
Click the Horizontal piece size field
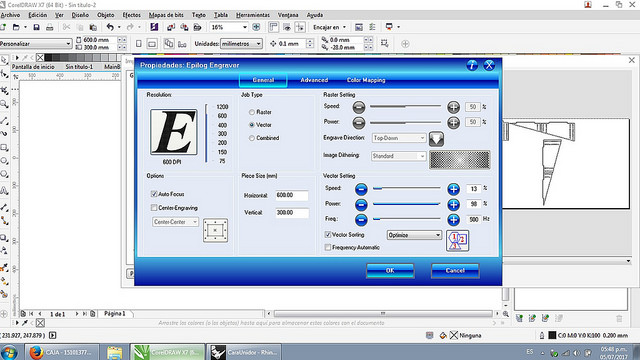click(292, 195)
